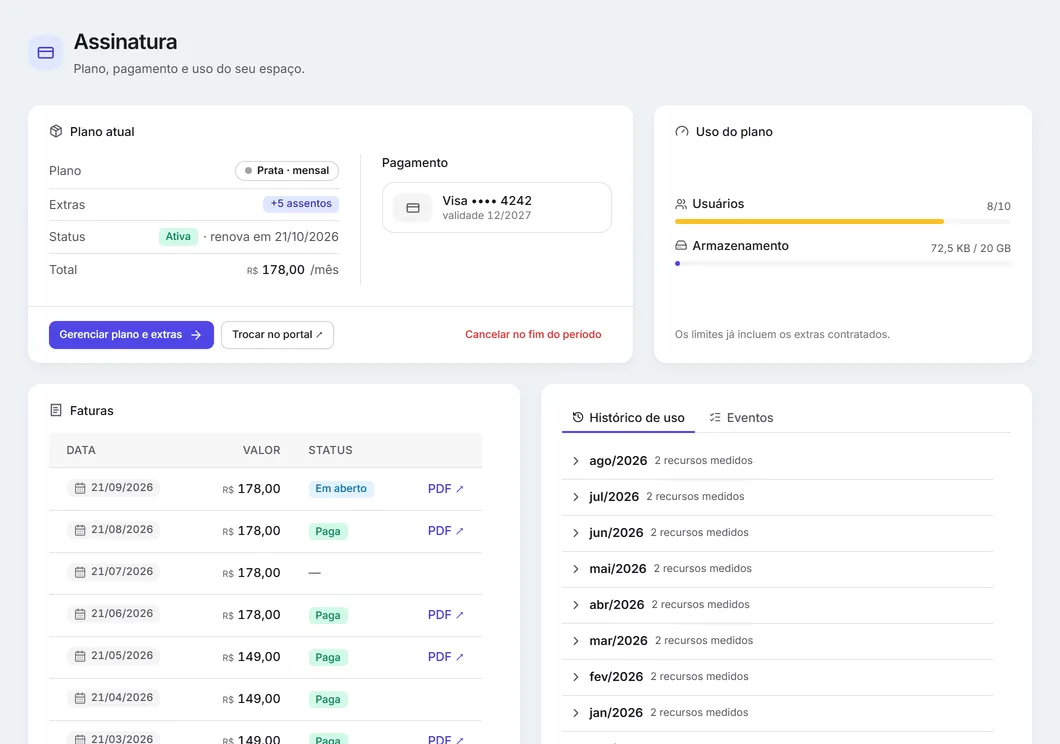Open PDF for the 21/08/2026 invoice

click(x=445, y=530)
